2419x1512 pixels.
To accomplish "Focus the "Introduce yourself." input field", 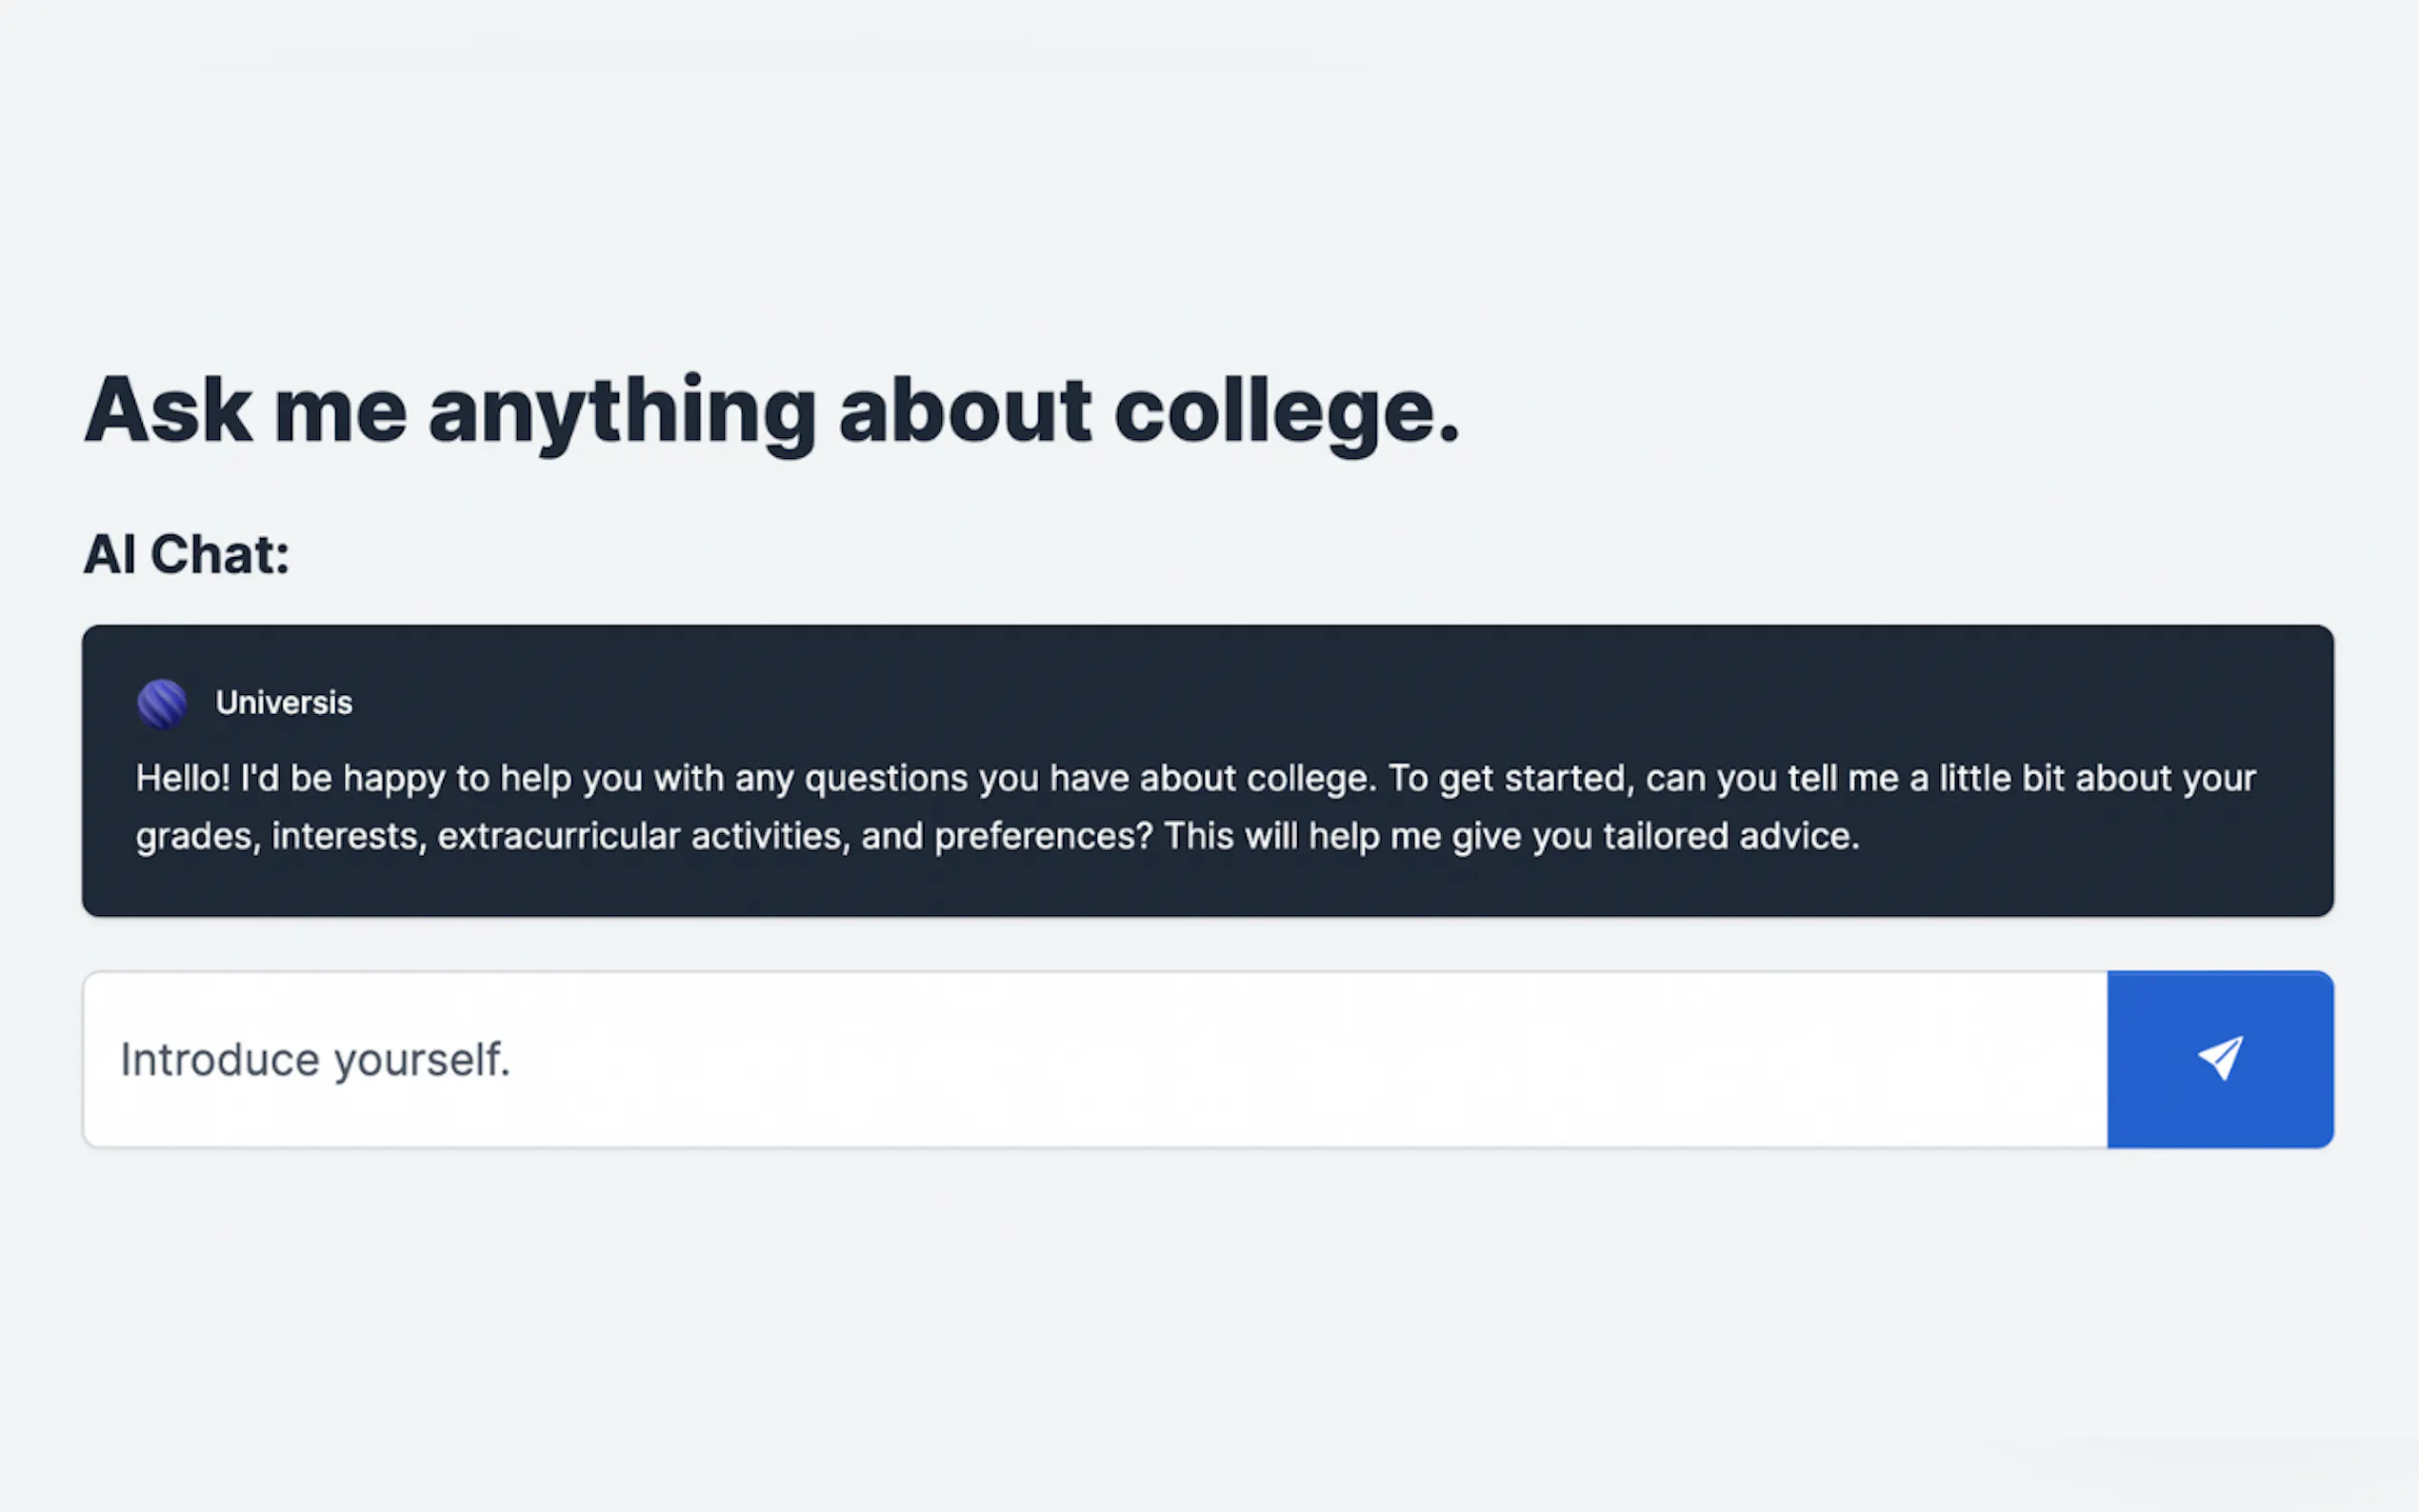I will (1094, 1059).
